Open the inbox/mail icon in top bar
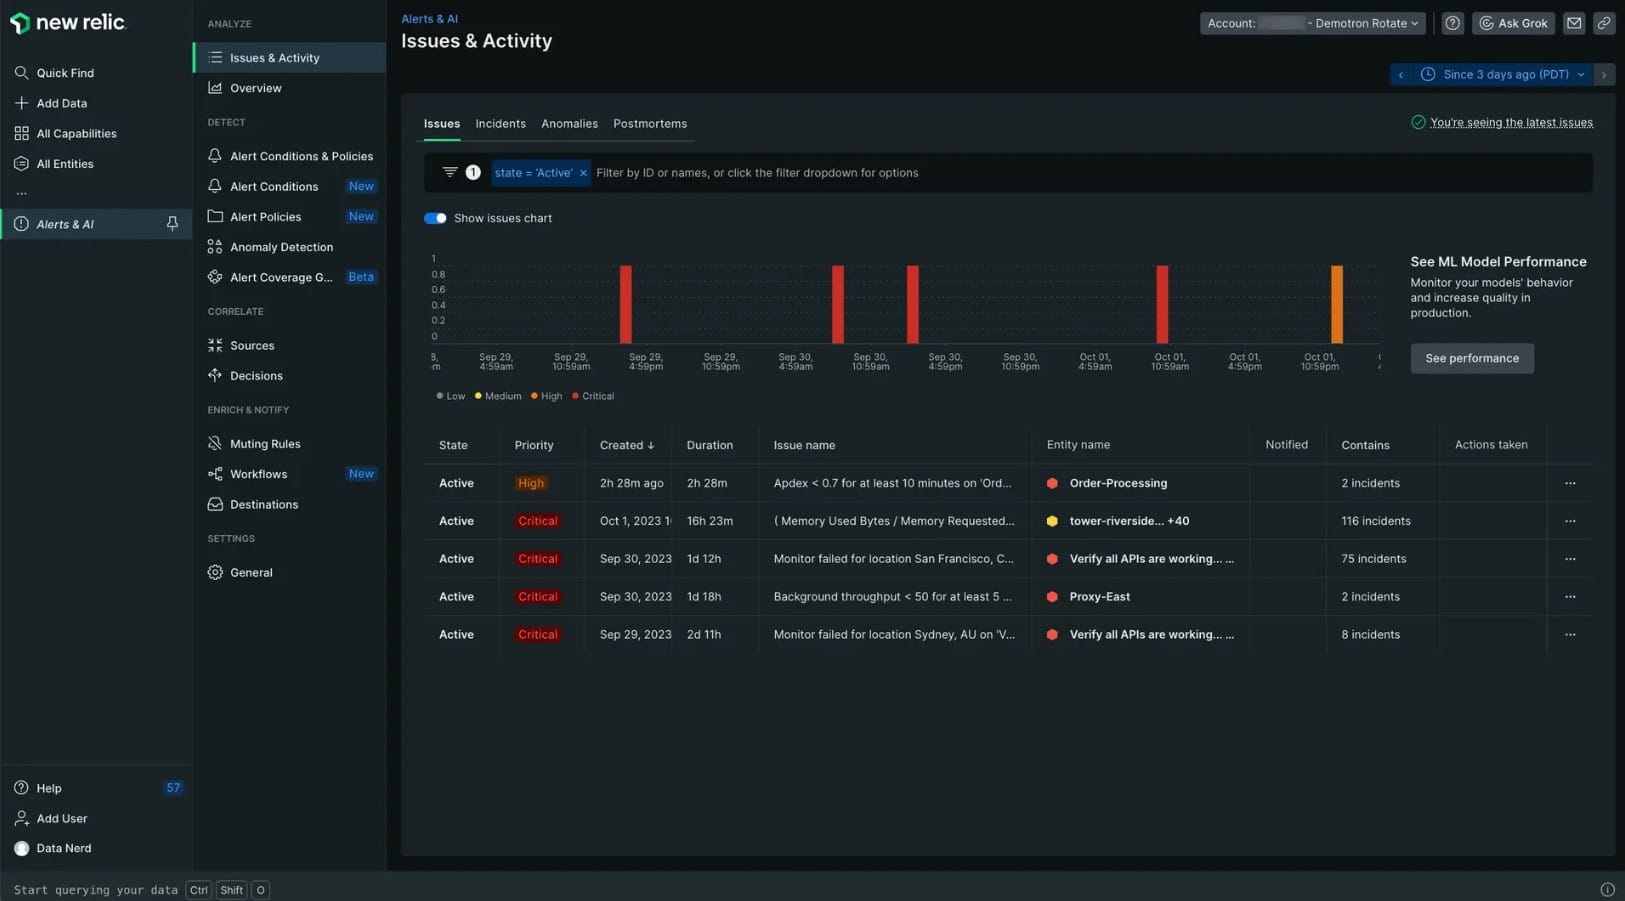Viewport: 1625px width, 901px height. [1574, 22]
